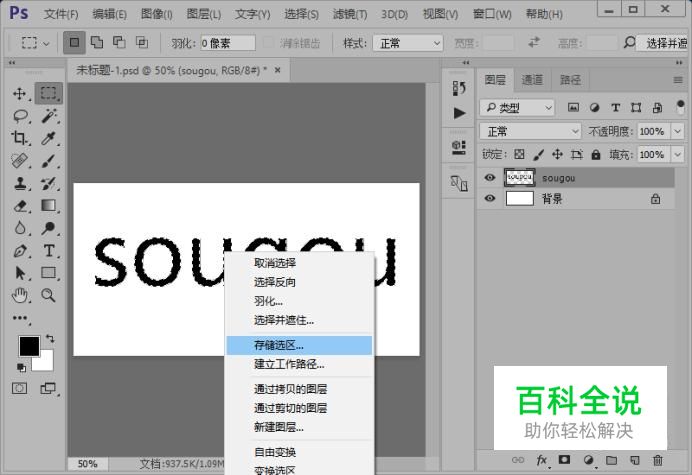Select the Brush tool
This screenshot has height=475, width=692.
49,161
